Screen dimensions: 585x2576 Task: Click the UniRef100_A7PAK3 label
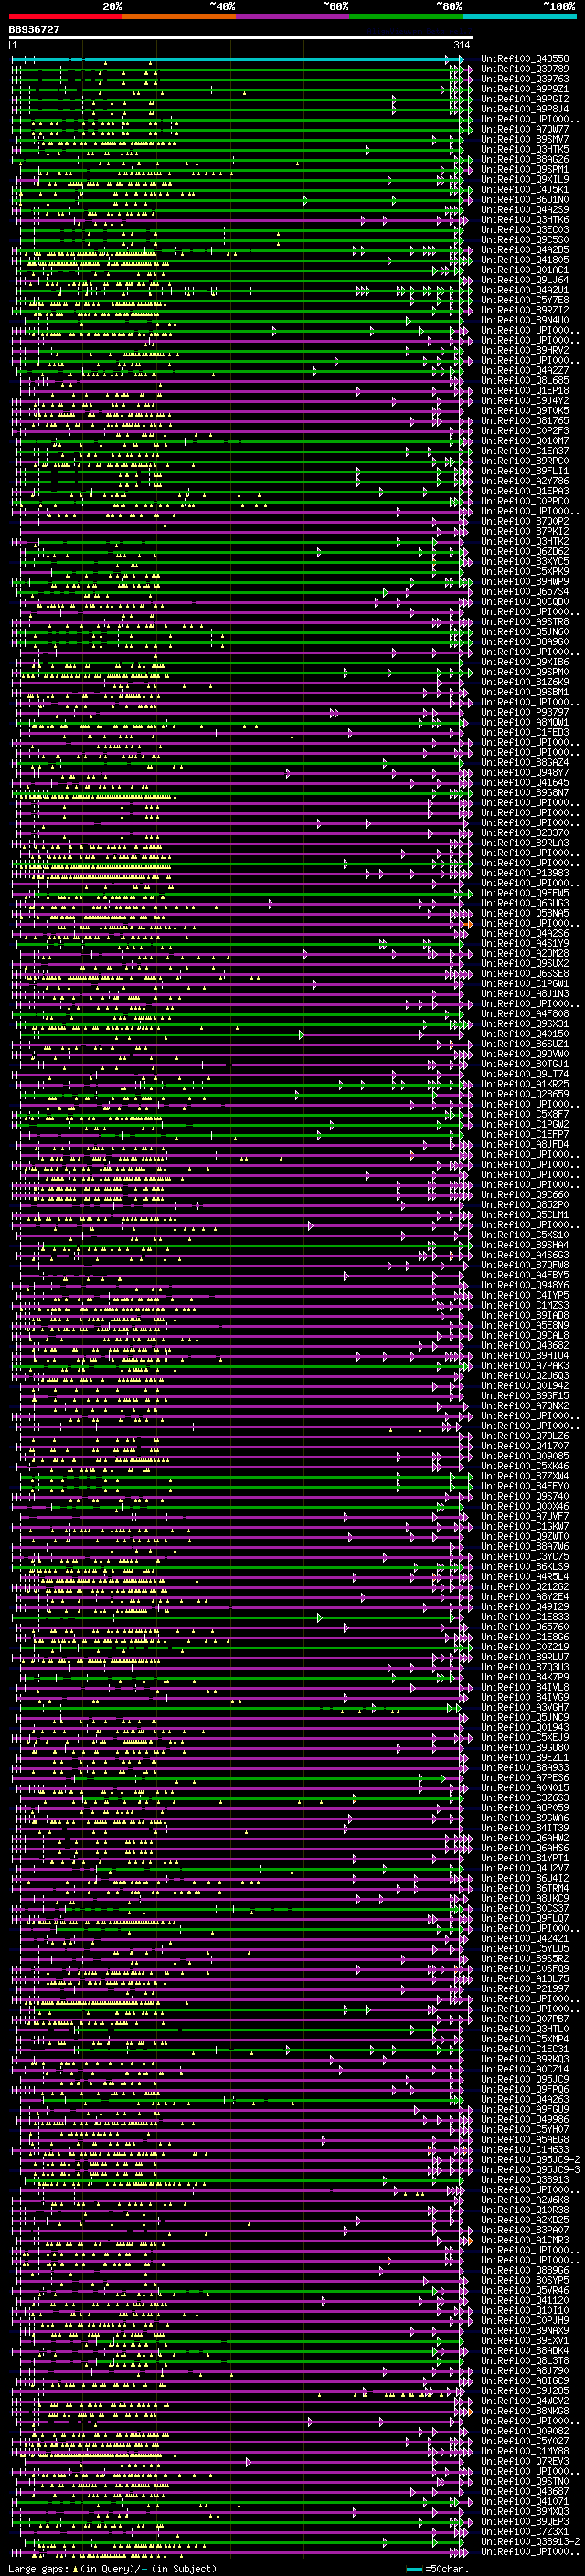click(x=525, y=1366)
